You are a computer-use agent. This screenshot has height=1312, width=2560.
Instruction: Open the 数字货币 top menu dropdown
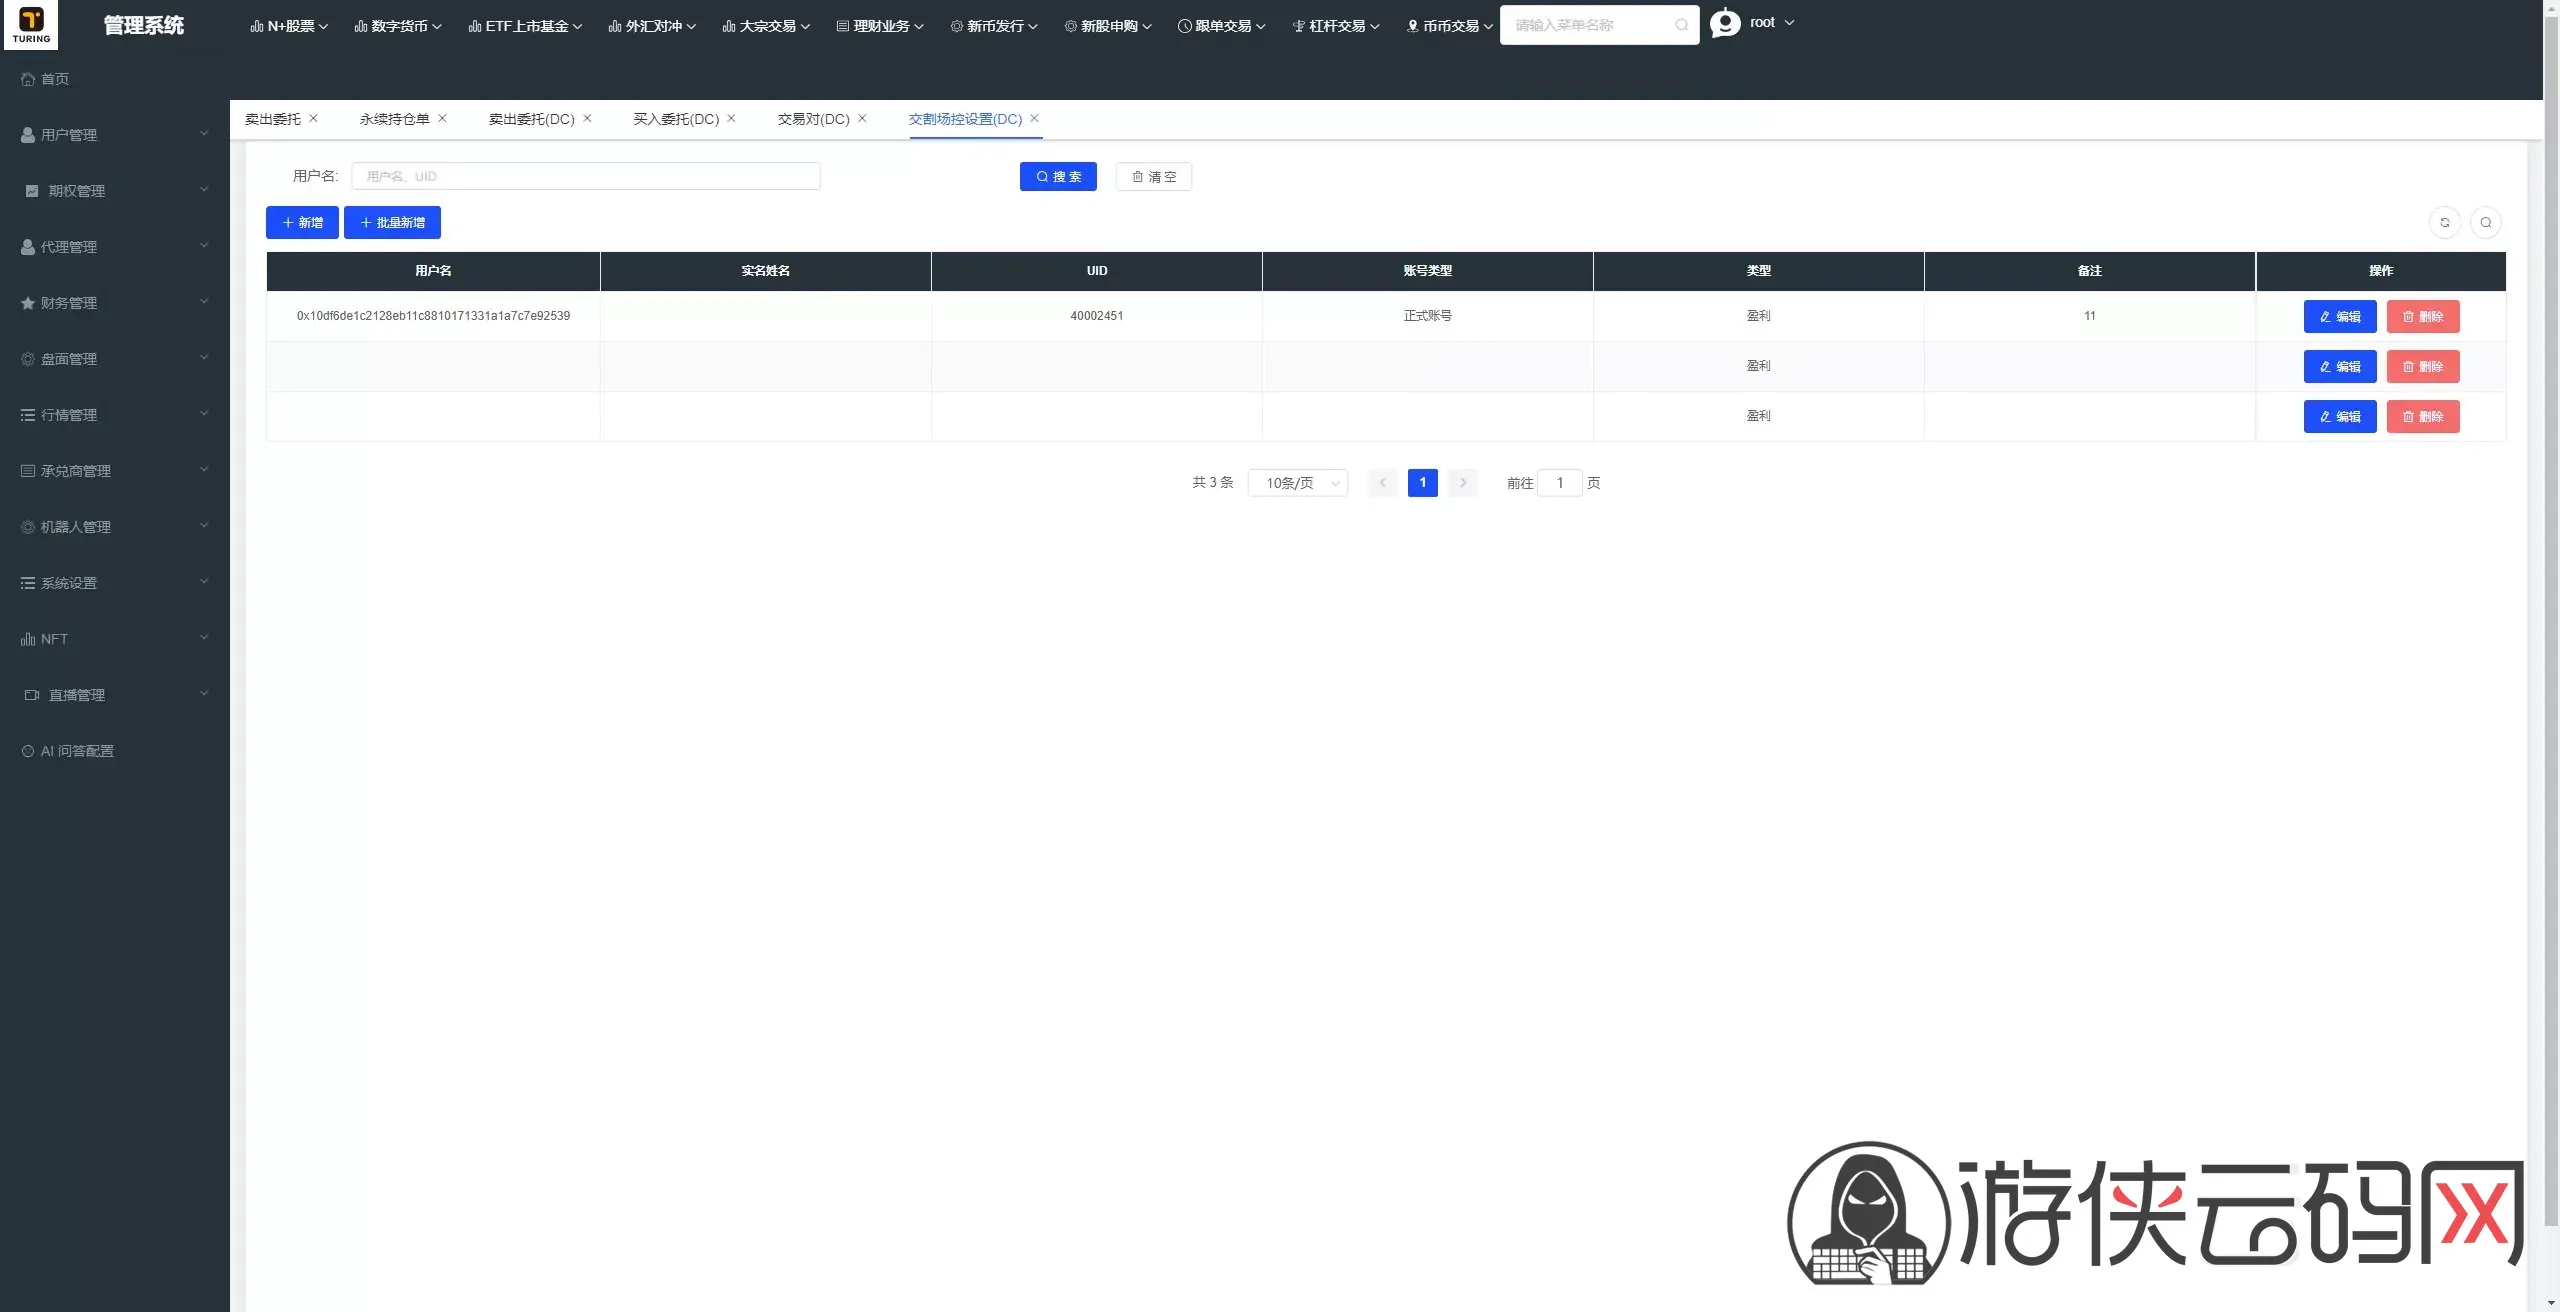(x=398, y=26)
